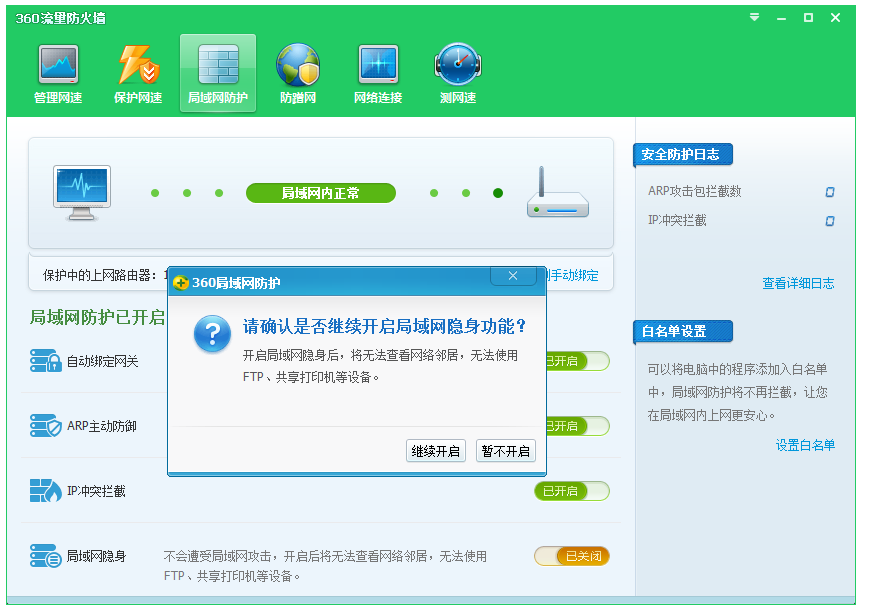Click the 手动绑定 link
The width and height of the screenshot is (881, 611).
click(573, 275)
